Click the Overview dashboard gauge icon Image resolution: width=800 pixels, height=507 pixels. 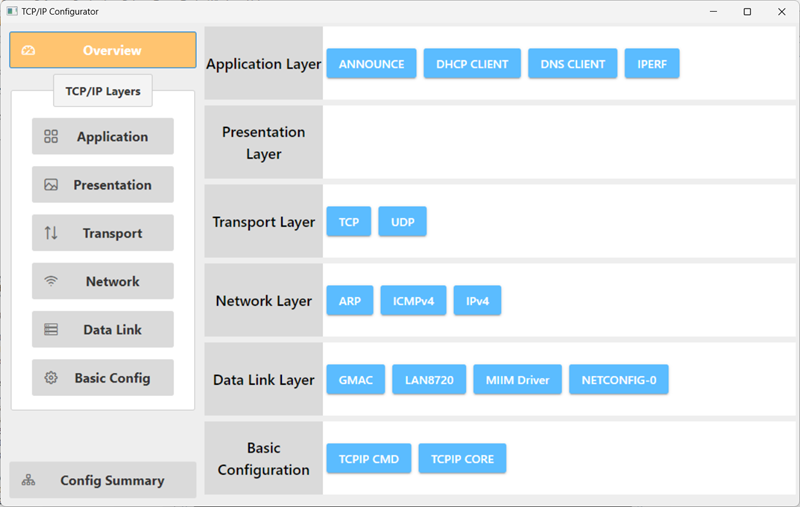[28, 50]
